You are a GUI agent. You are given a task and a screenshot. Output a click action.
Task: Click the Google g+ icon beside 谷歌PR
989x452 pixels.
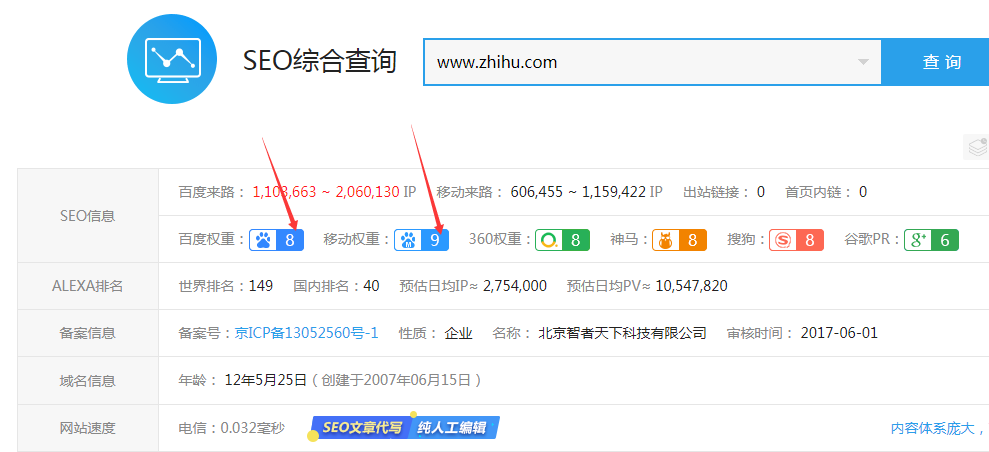click(918, 240)
